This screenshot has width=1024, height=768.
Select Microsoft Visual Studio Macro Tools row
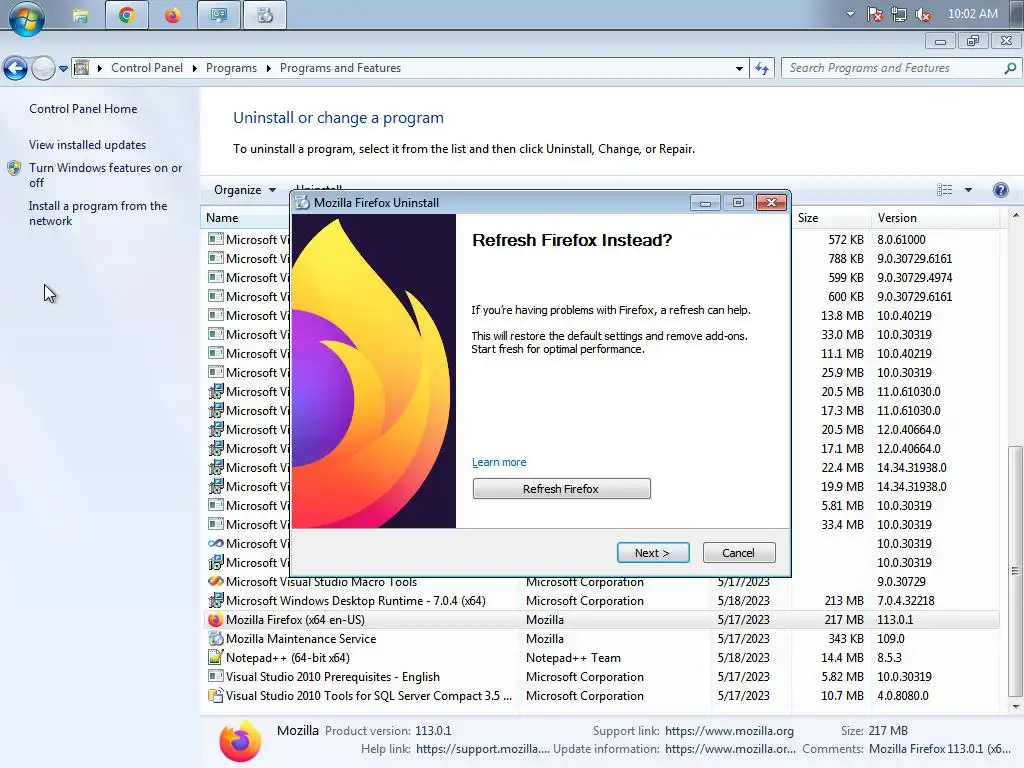click(x=602, y=582)
